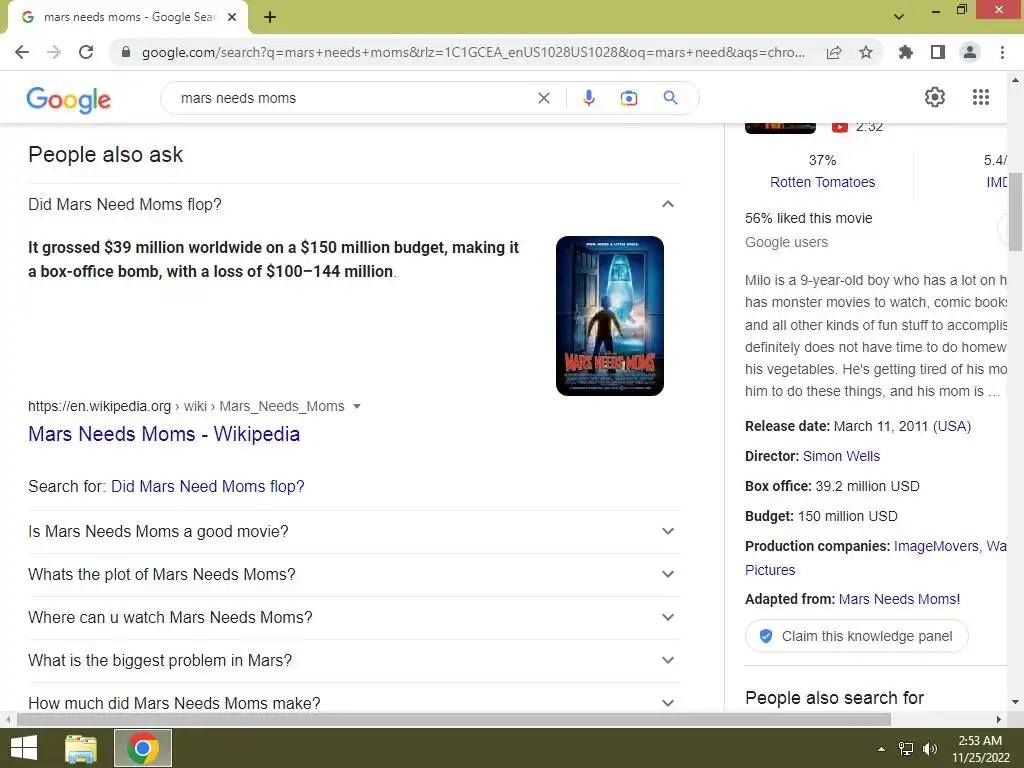The width and height of the screenshot is (1024, 768).
Task: Open a new tab with plus button
Action: pos(270,17)
